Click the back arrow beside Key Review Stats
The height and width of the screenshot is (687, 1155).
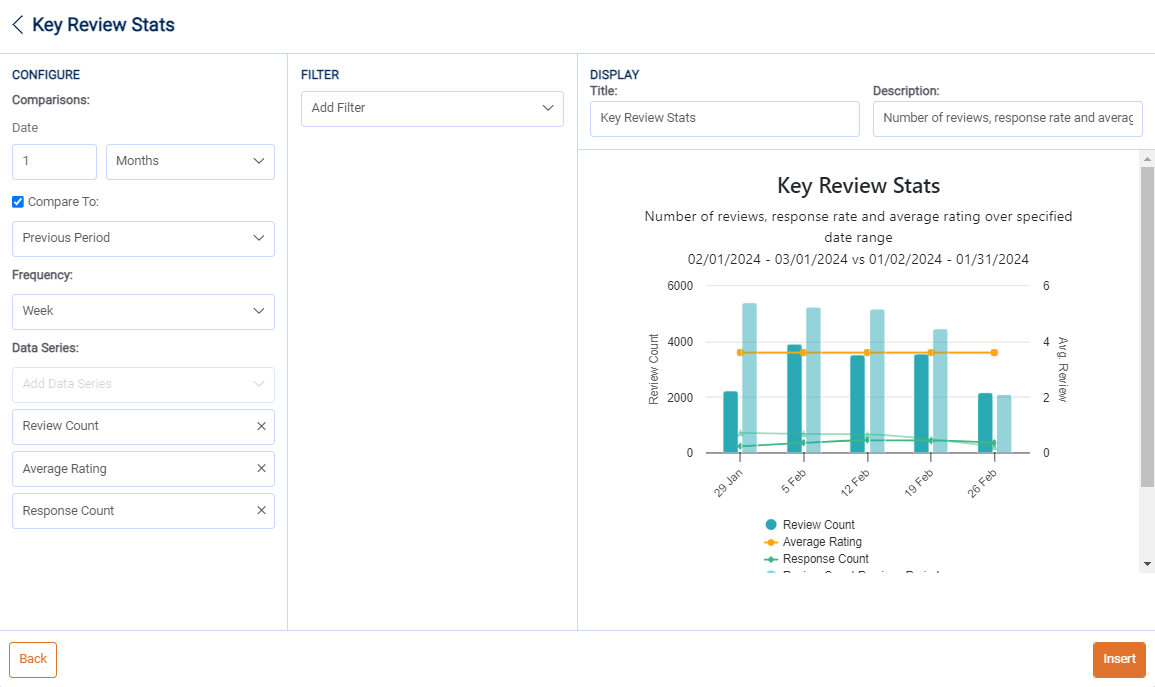click(18, 25)
